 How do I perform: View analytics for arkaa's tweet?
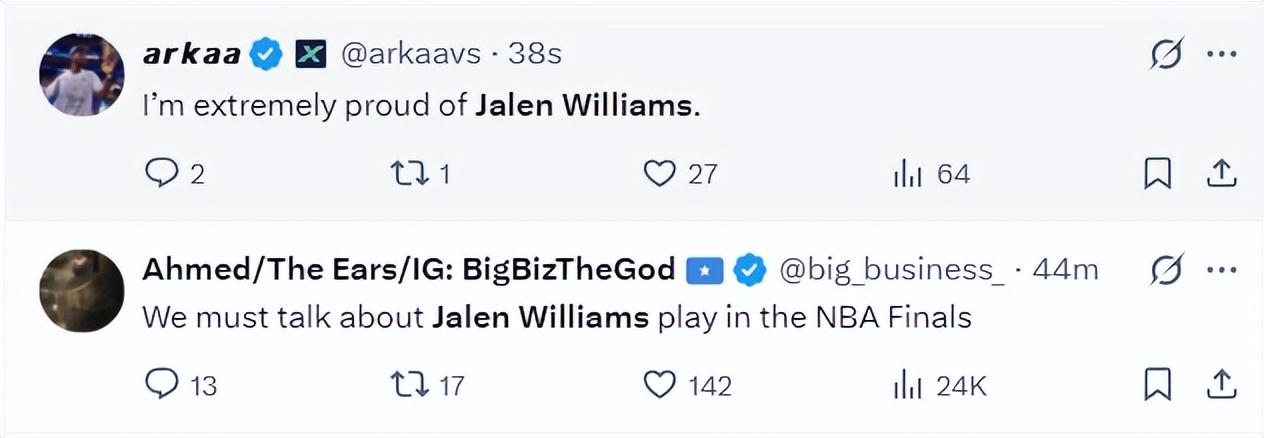(906, 174)
